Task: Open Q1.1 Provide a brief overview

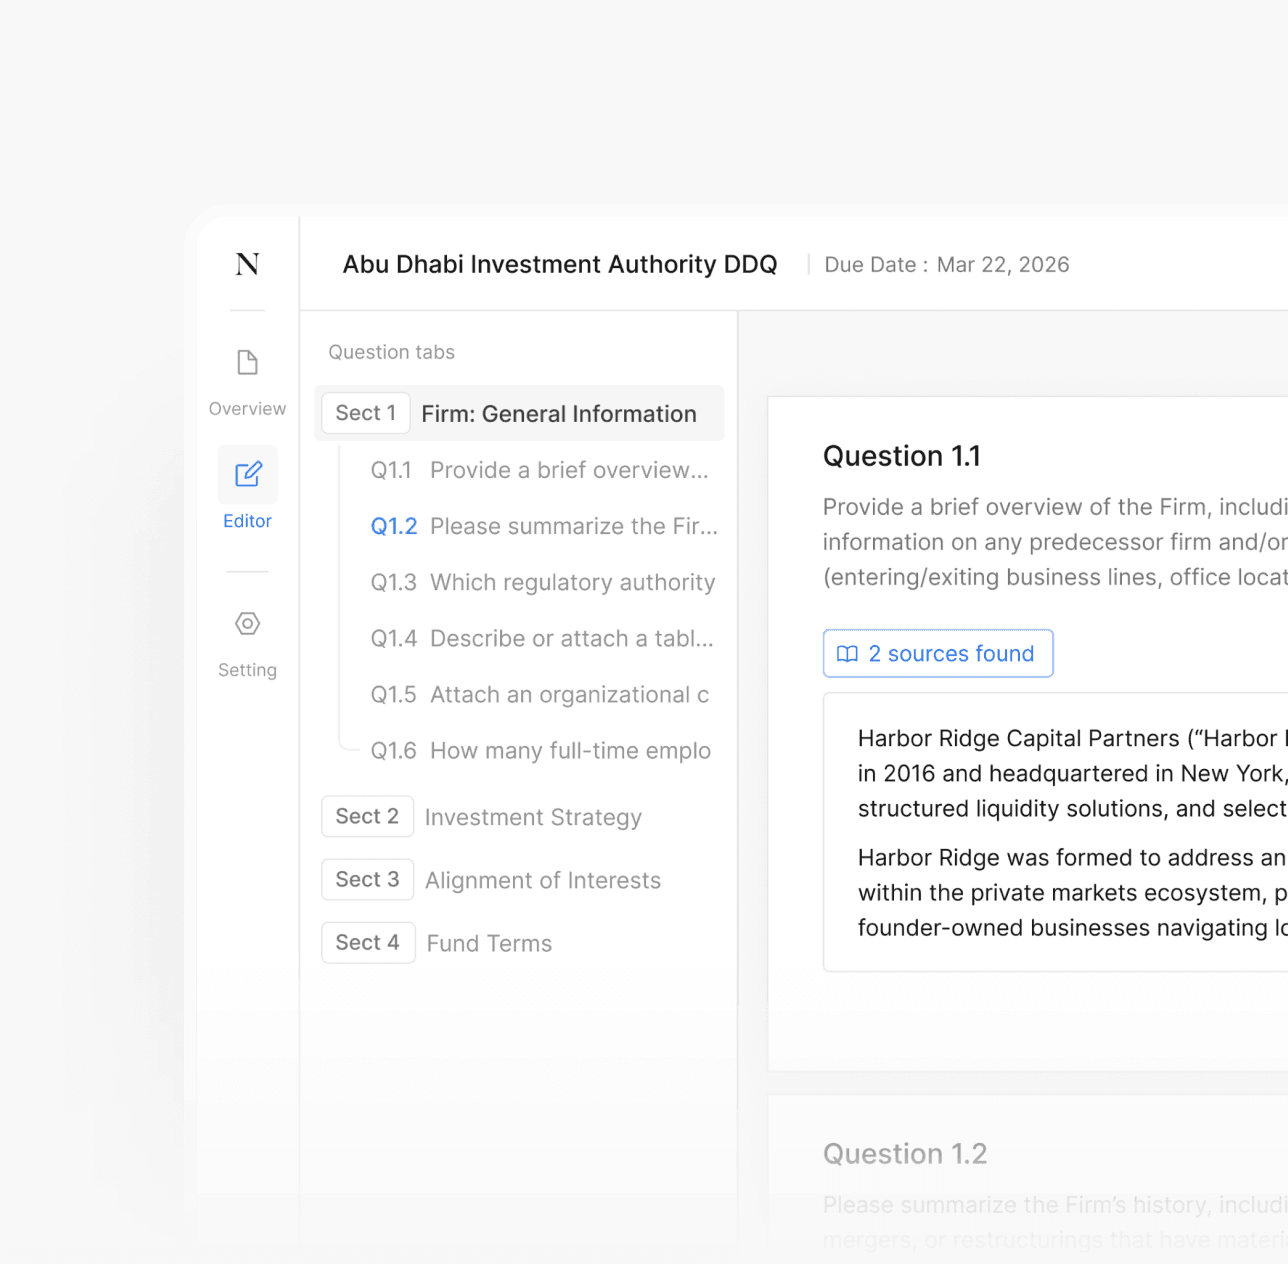Action: (539, 470)
